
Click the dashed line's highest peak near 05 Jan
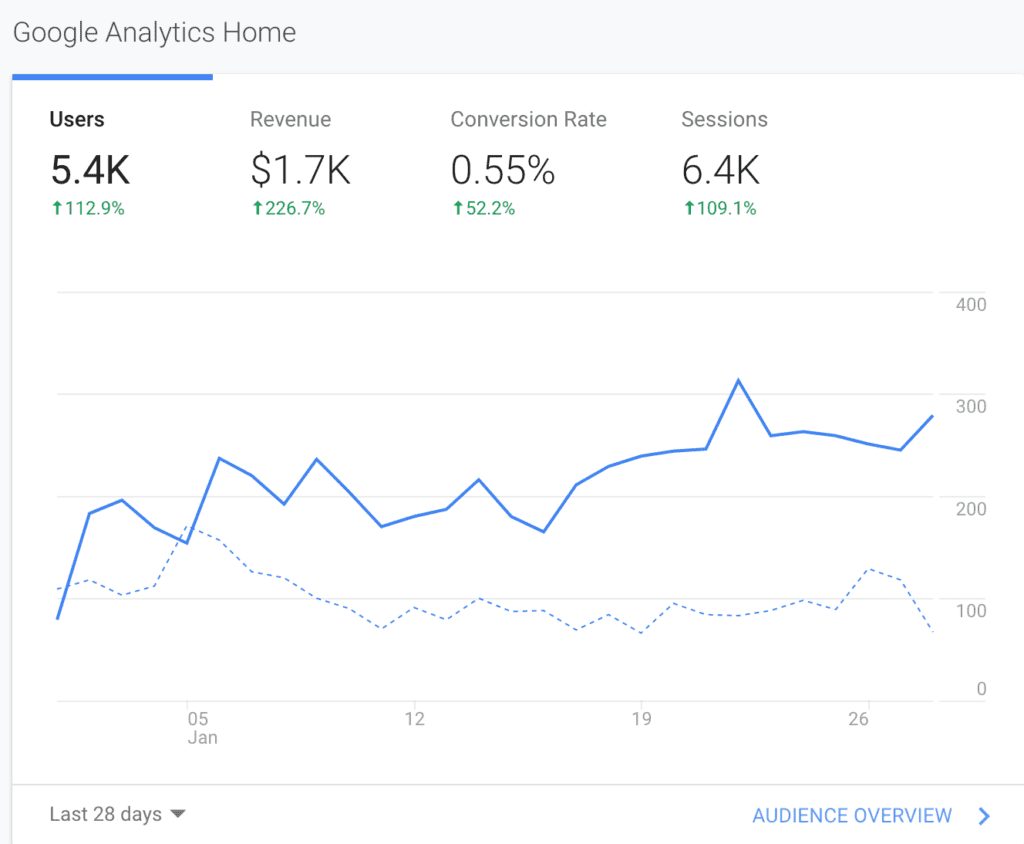click(x=188, y=527)
